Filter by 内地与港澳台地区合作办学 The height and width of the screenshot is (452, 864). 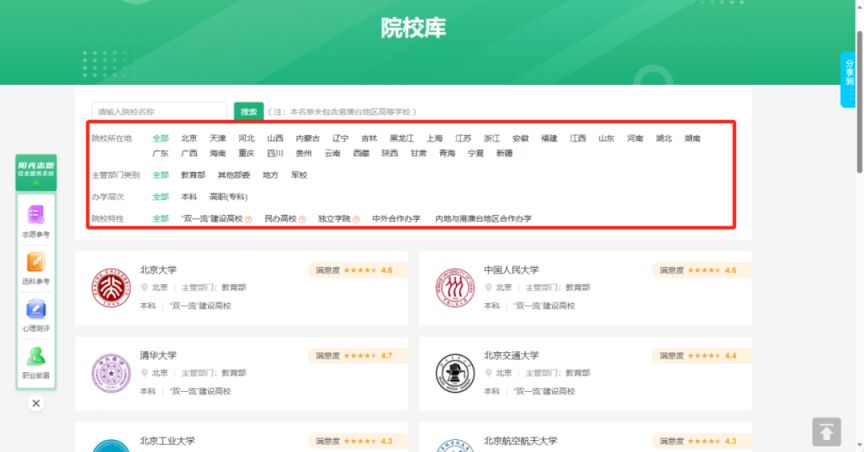(x=483, y=219)
